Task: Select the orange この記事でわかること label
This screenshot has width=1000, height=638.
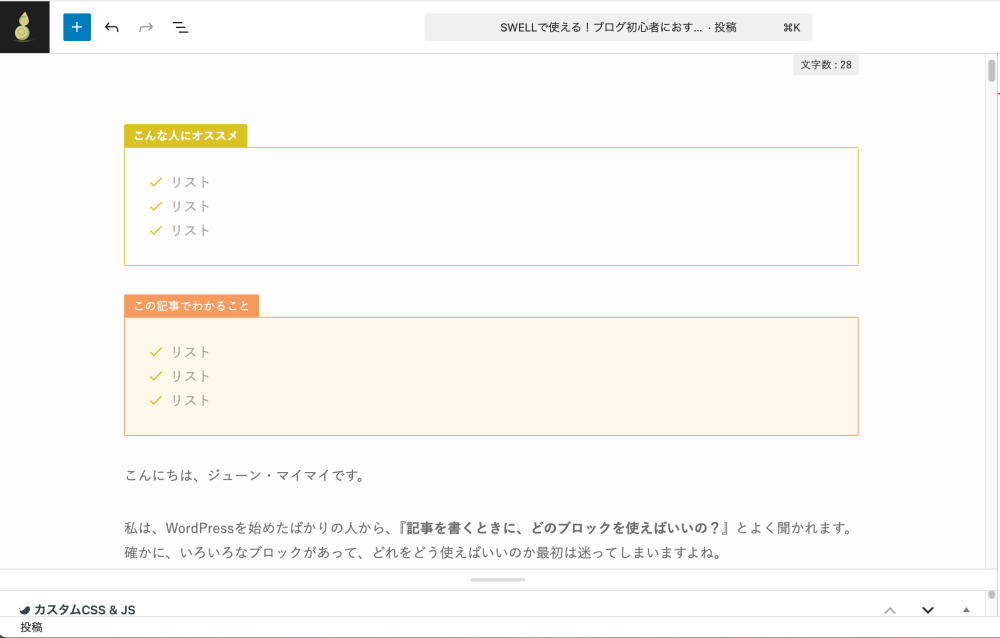Action: [190, 306]
